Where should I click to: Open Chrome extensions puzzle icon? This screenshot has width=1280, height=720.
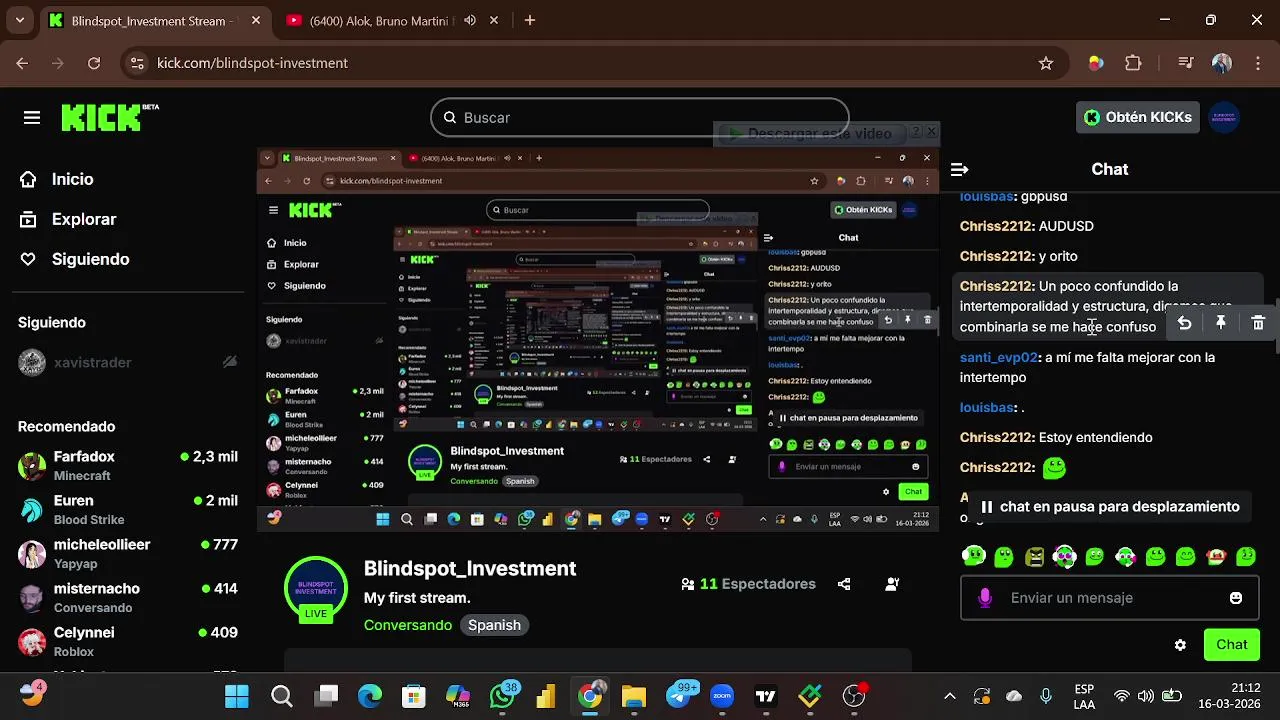(1133, 63)
